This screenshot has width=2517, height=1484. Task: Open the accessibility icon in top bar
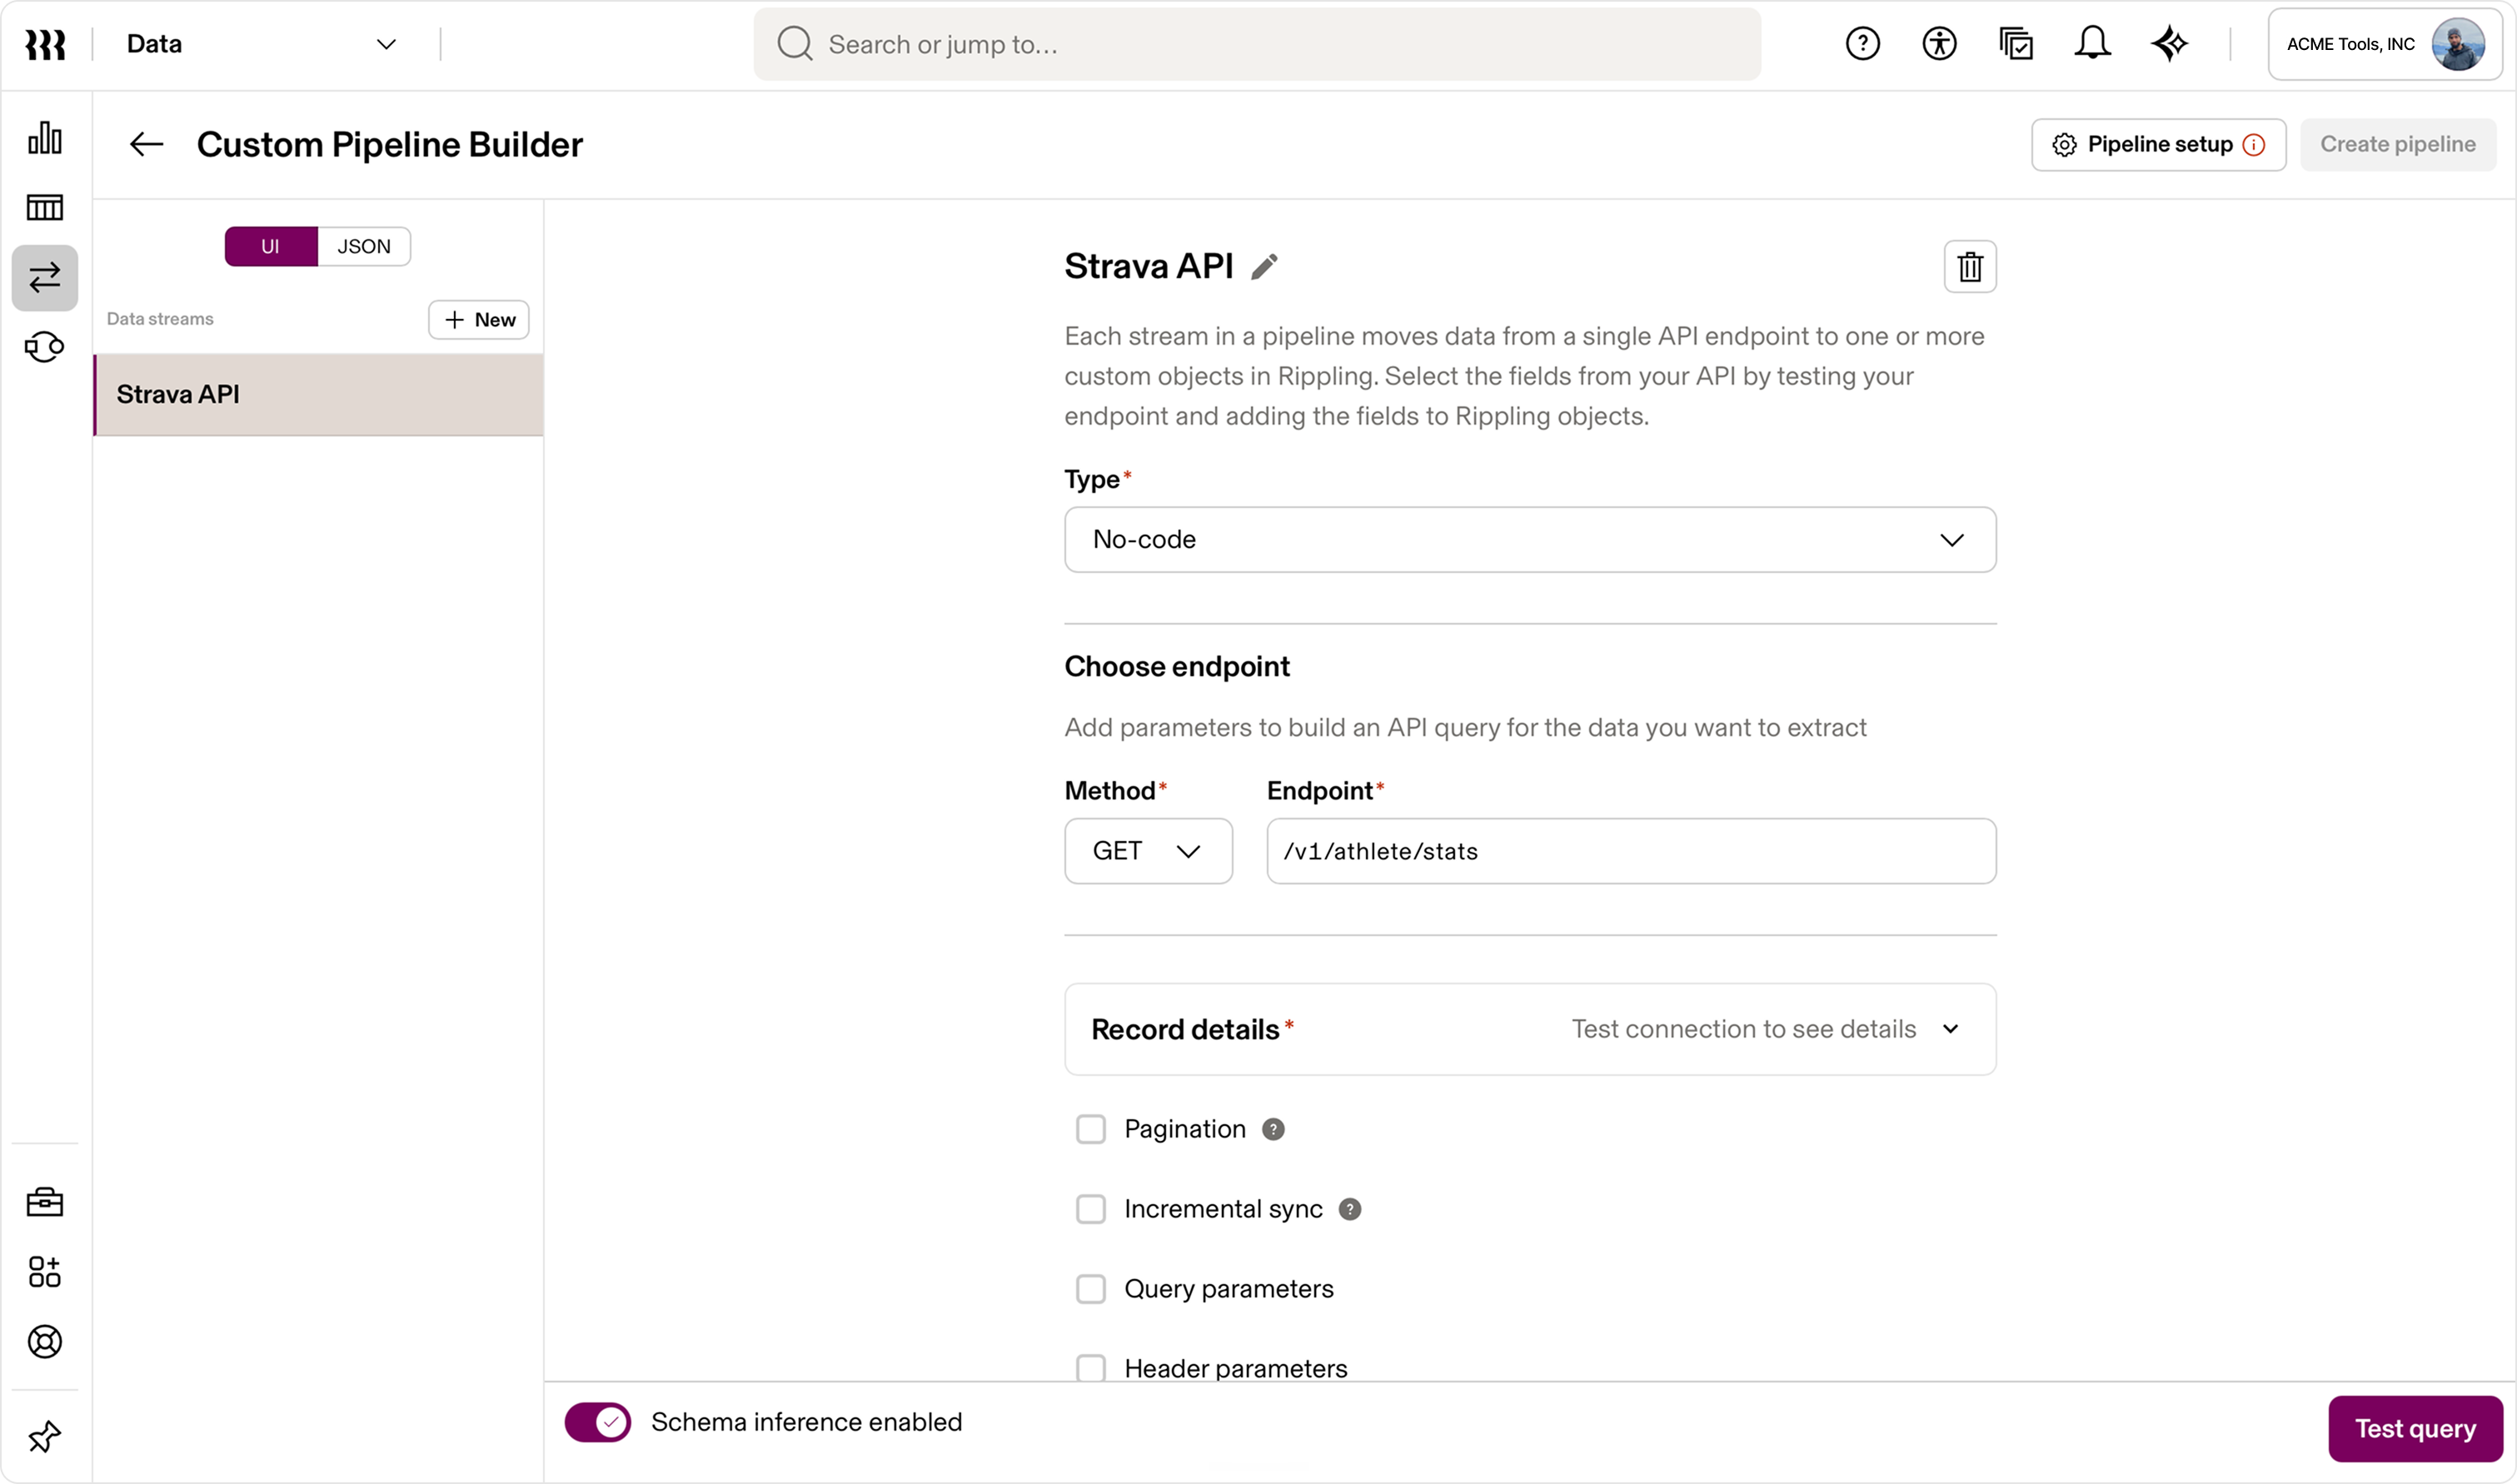tap(1939, 43)
